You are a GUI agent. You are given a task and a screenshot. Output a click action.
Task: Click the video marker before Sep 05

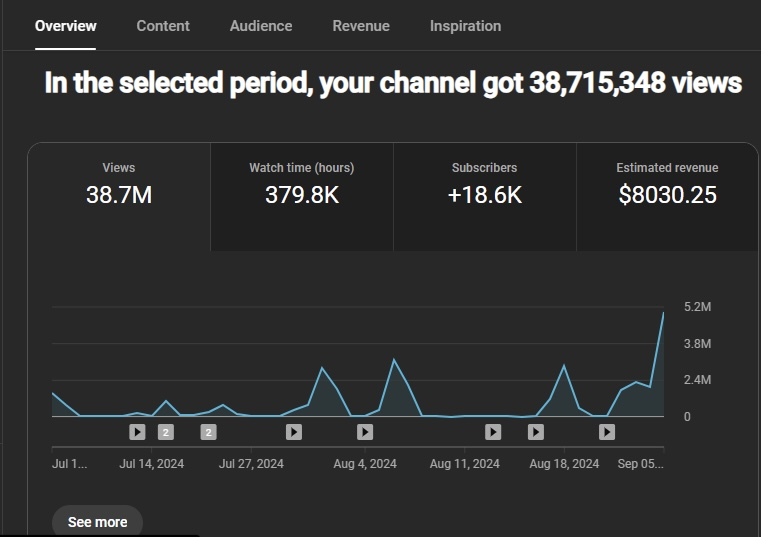point(607,432)
